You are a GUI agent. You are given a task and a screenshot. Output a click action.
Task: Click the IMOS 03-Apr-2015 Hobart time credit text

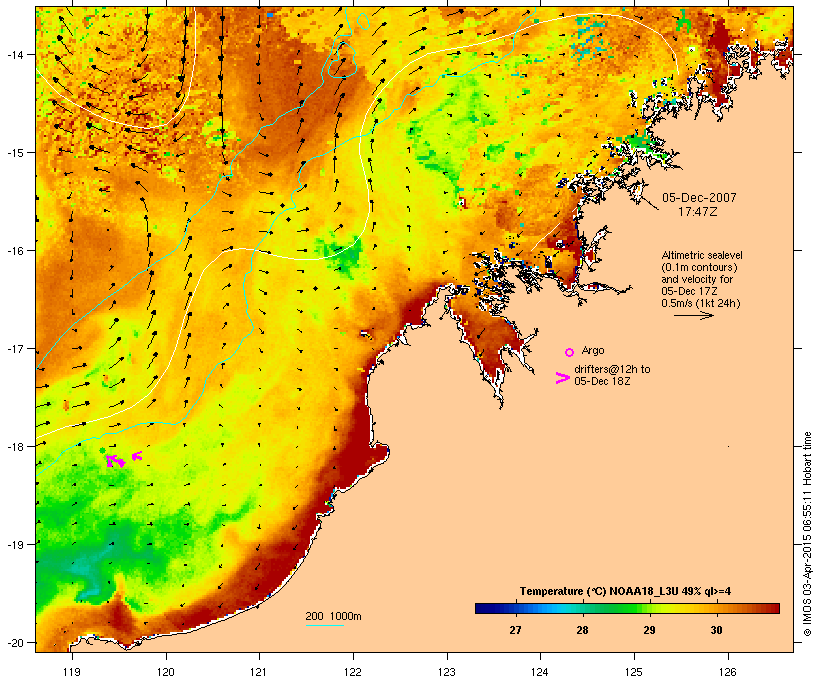tap(807, 534)
